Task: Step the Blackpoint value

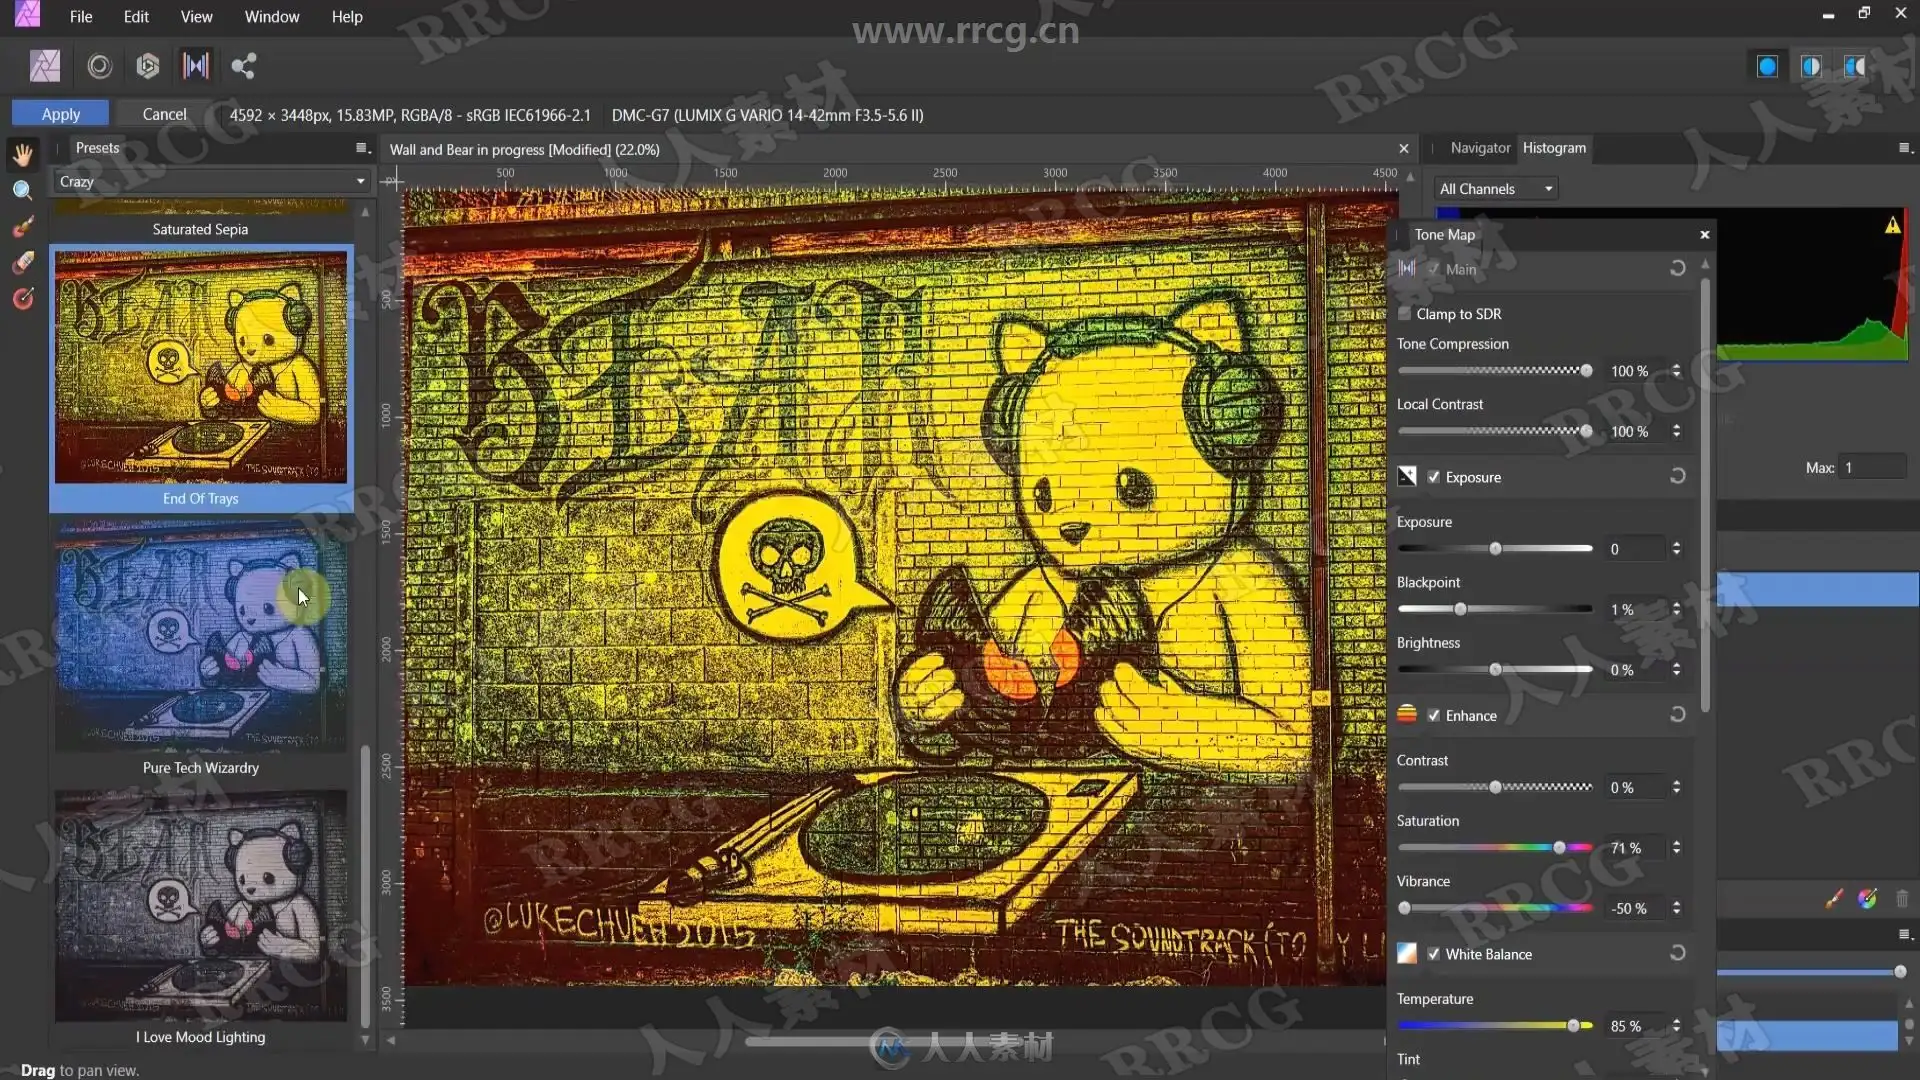Action: [x=1677, y=609]
